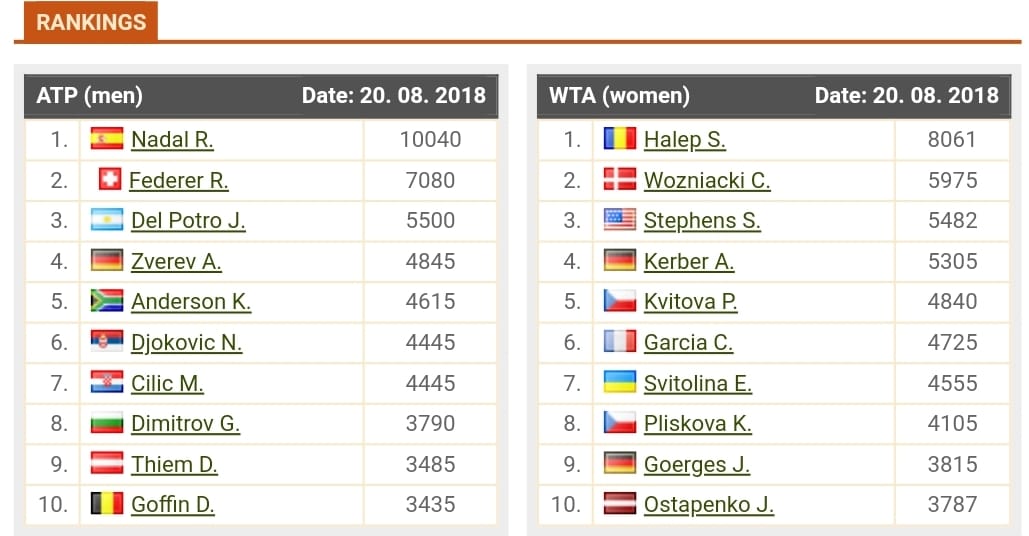Click the Latvian flag beside Ostapenko
1029x536 pixels.
[620, 504]
